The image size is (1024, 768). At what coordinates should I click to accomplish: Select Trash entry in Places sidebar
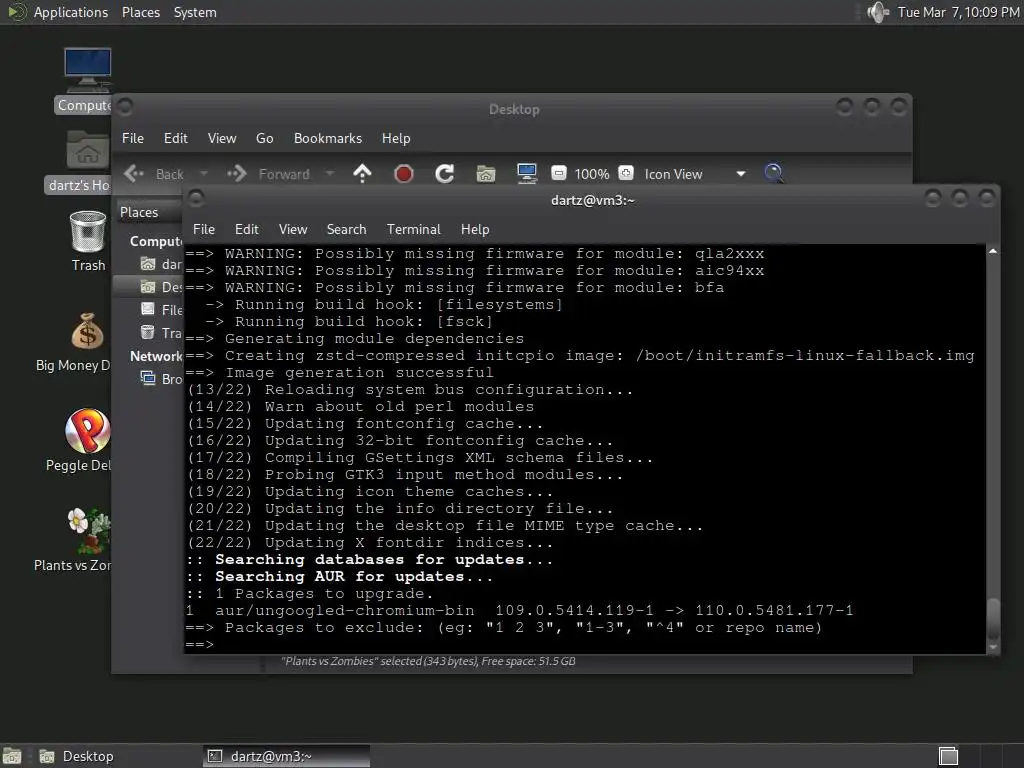point(161,333)
